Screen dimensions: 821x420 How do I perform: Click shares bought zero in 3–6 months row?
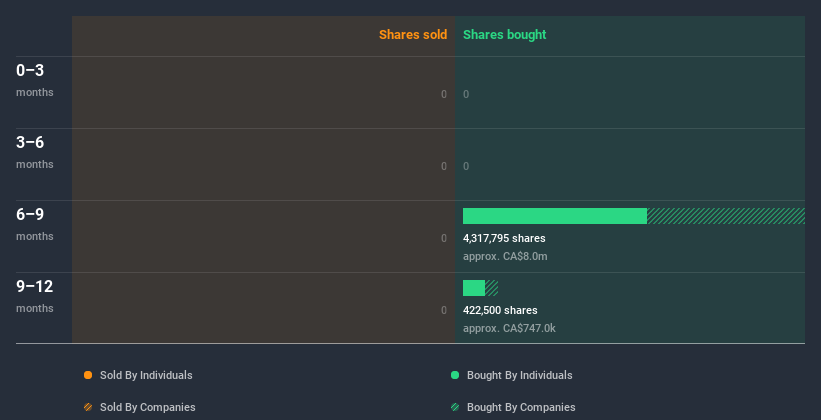466,166
